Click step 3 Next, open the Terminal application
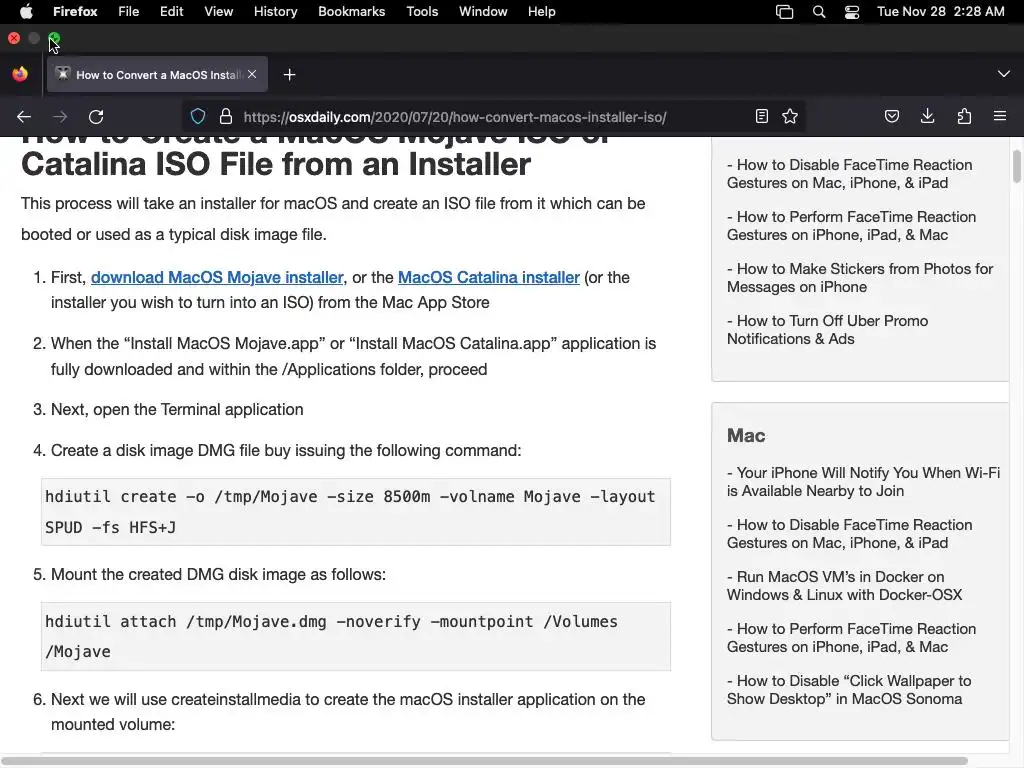1024x768 pixels. [x=177, y=409]
